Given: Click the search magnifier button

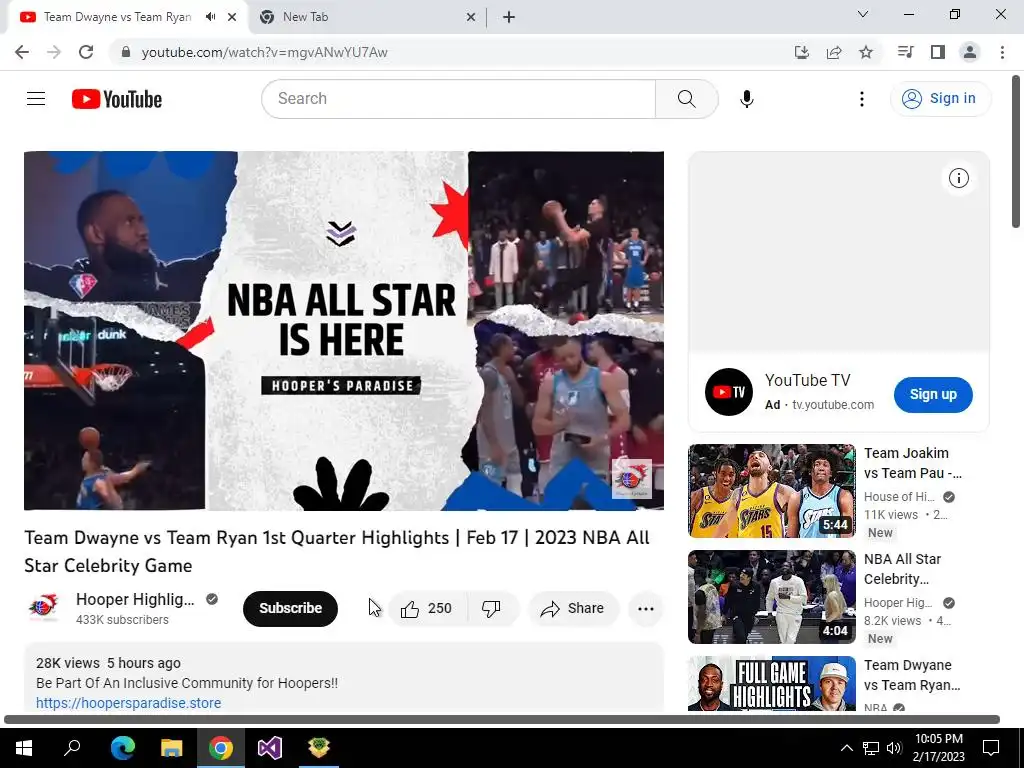Looking at the screenshot, I should [x=686, y=99].
